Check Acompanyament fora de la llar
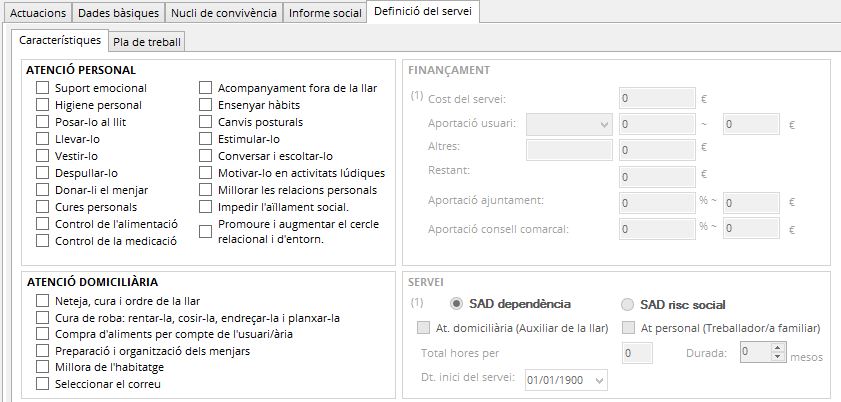The width and height of the screenshot is (841, 402). tap(205, 88)
